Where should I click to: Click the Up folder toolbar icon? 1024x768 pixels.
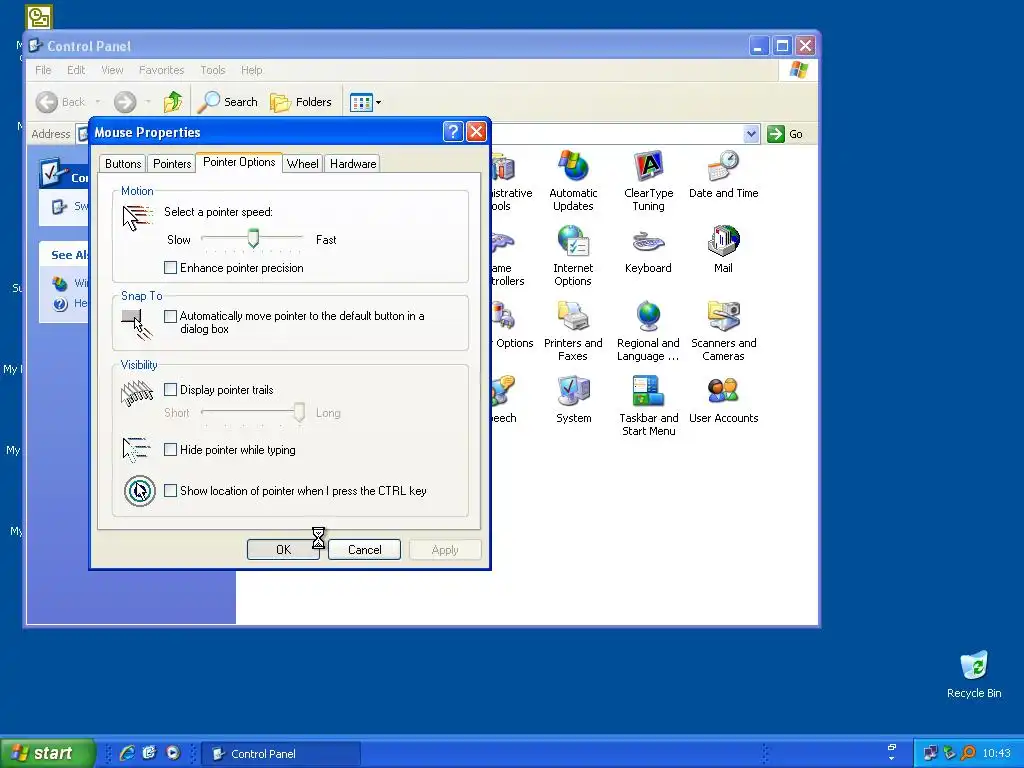pyautogui.click(x=172, y=102)
